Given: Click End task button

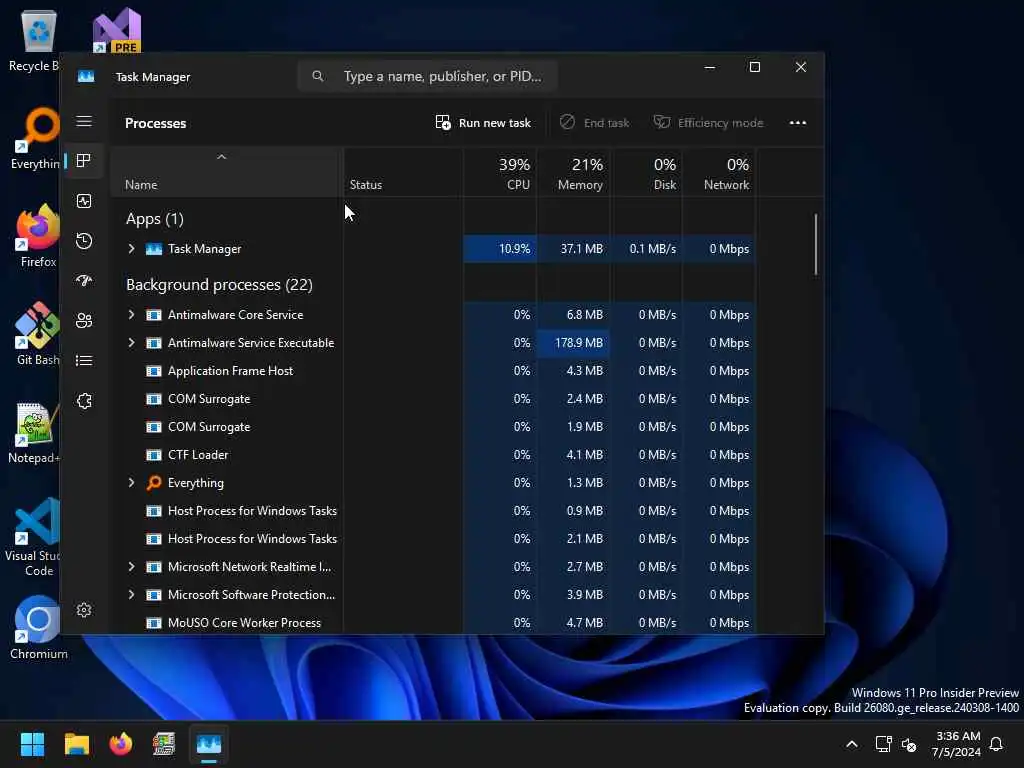Looking at the screenshot, I should [595, 123].
